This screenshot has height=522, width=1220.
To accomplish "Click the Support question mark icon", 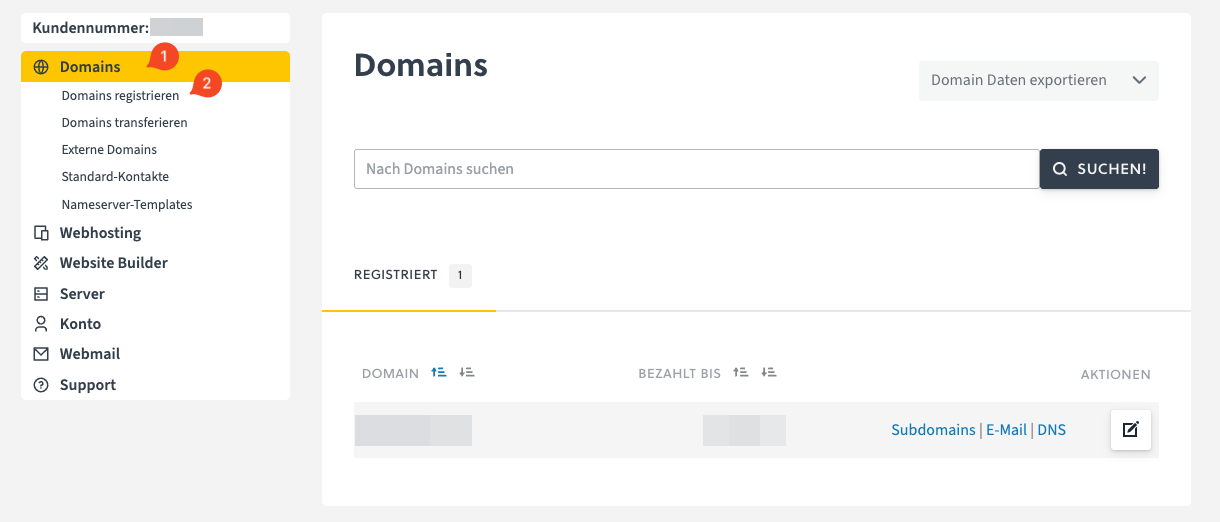I will (x=41, y=385).
